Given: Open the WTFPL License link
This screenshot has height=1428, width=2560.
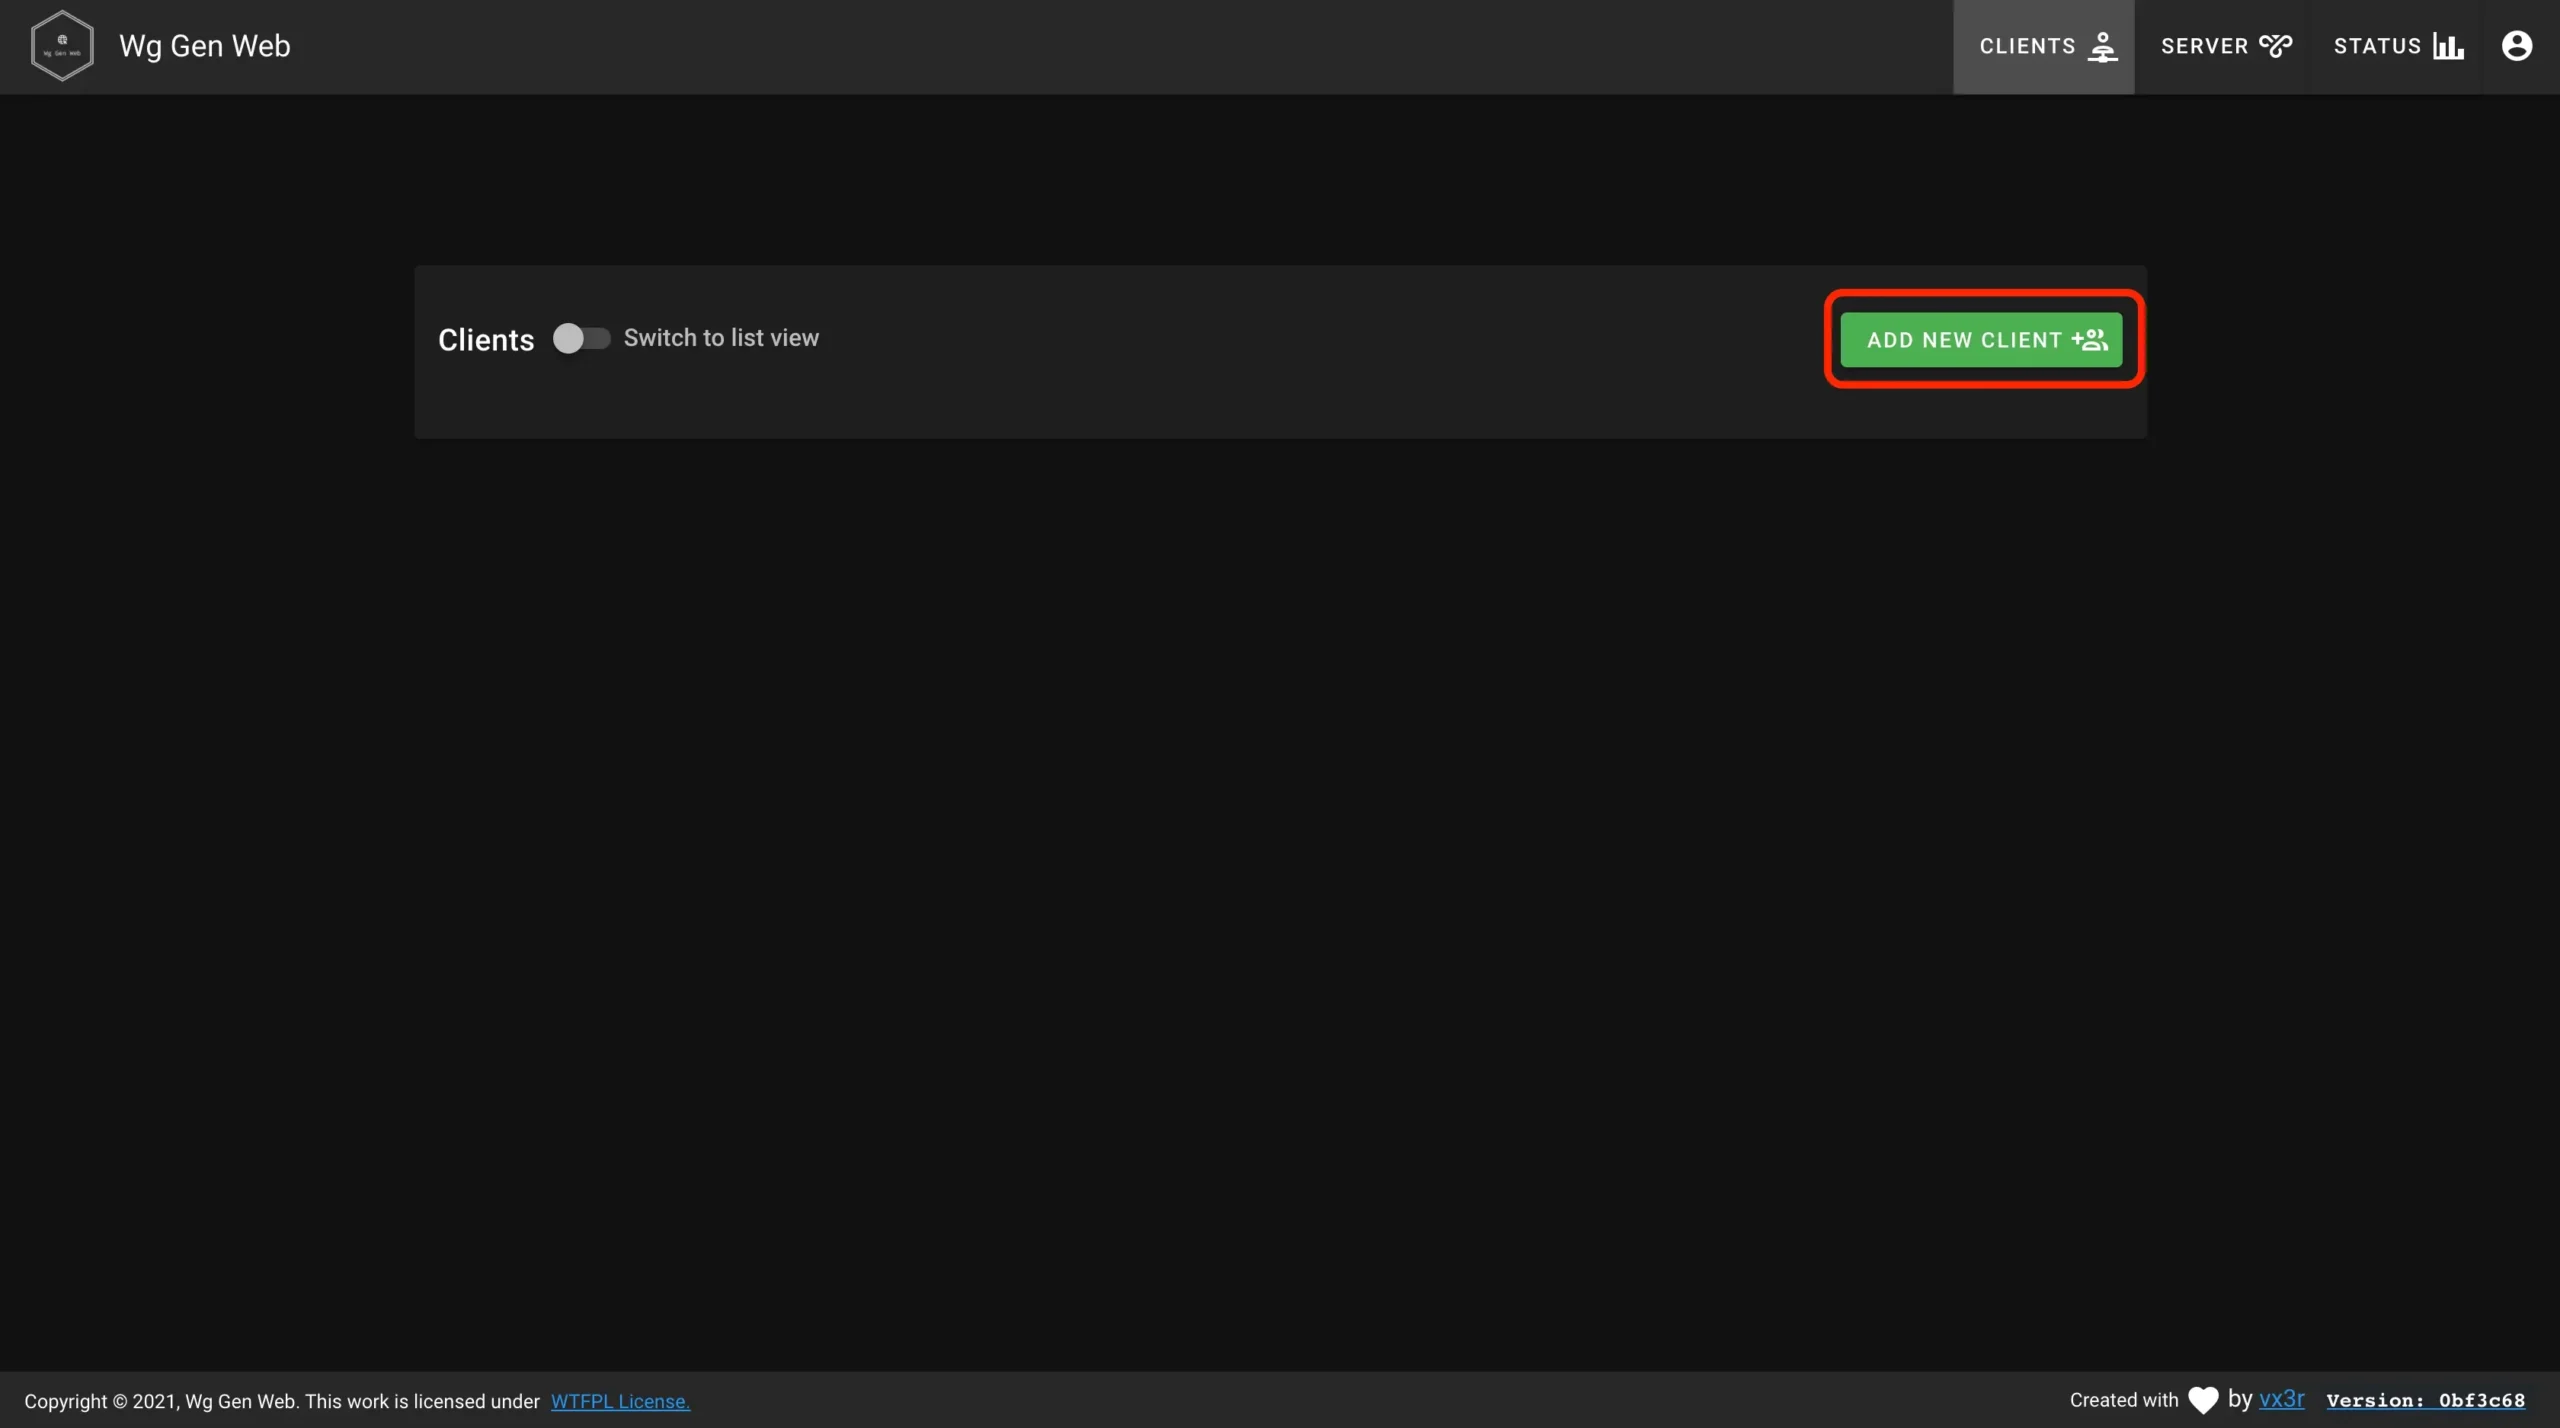Looking at the screenshot, I should click(620, 1401).
